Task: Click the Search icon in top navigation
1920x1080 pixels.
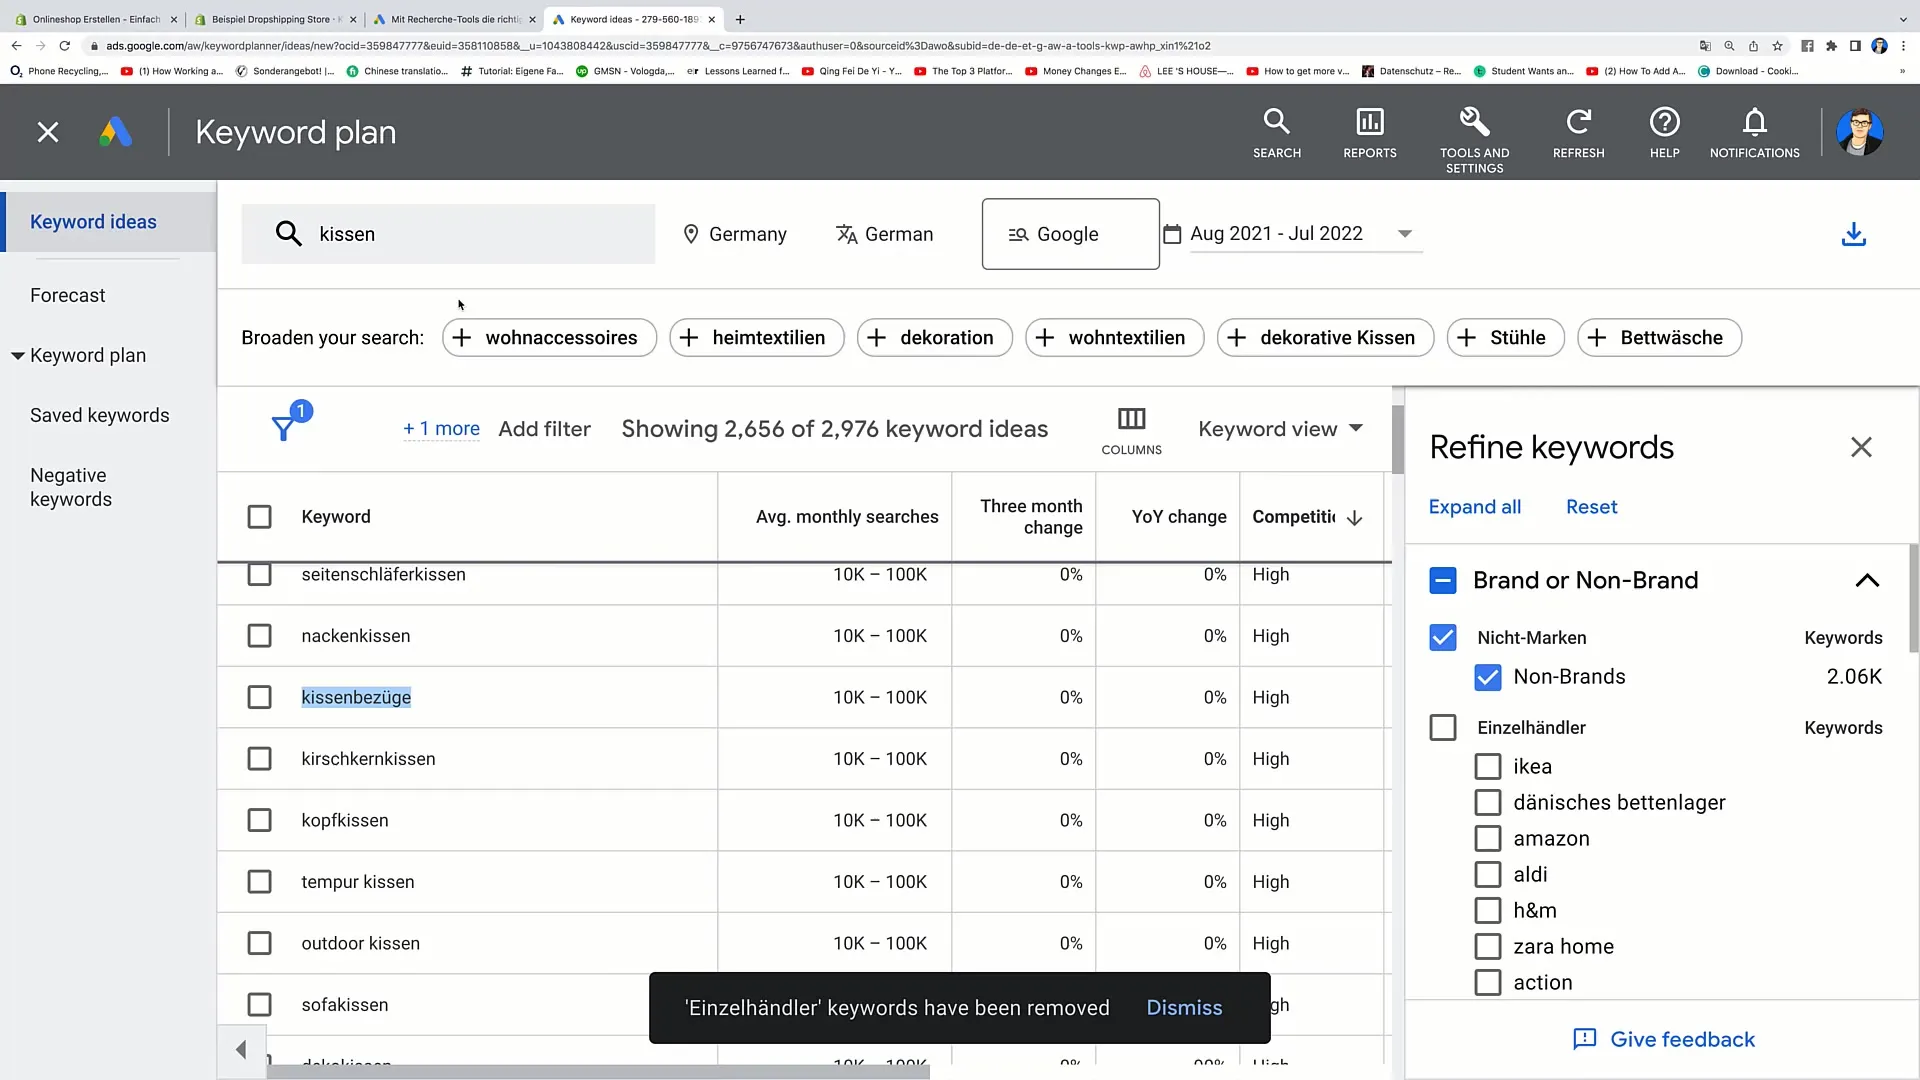Action: (x=1278, y=121)
